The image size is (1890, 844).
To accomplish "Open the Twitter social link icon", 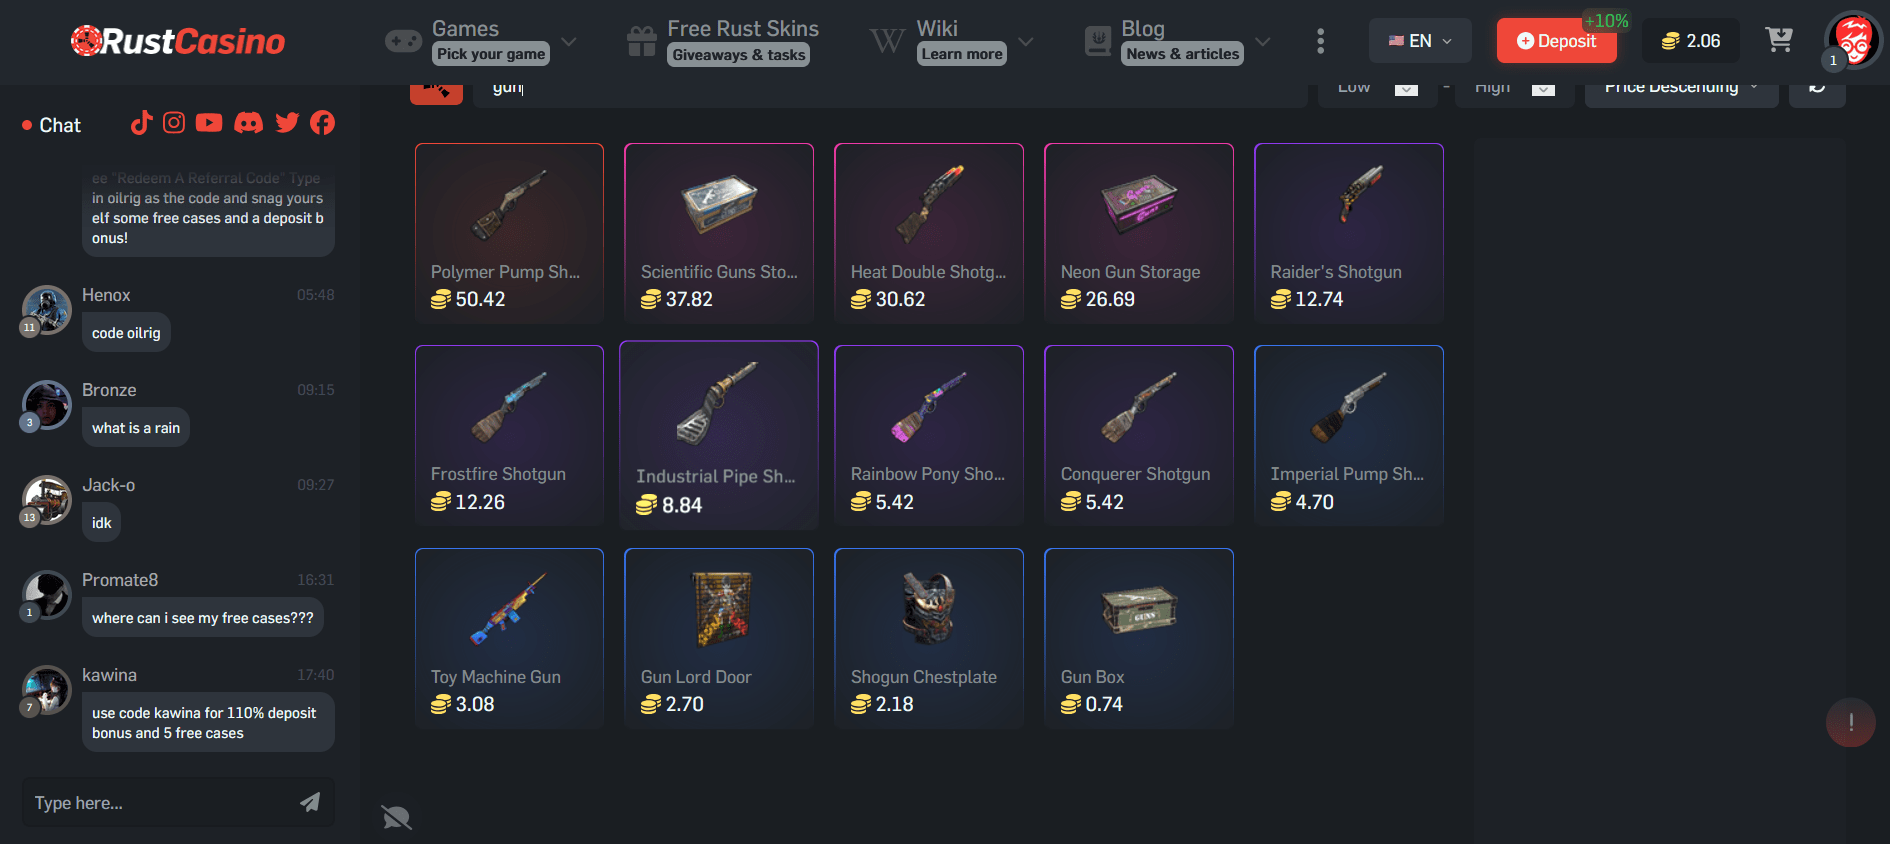I will coord(287,123).
